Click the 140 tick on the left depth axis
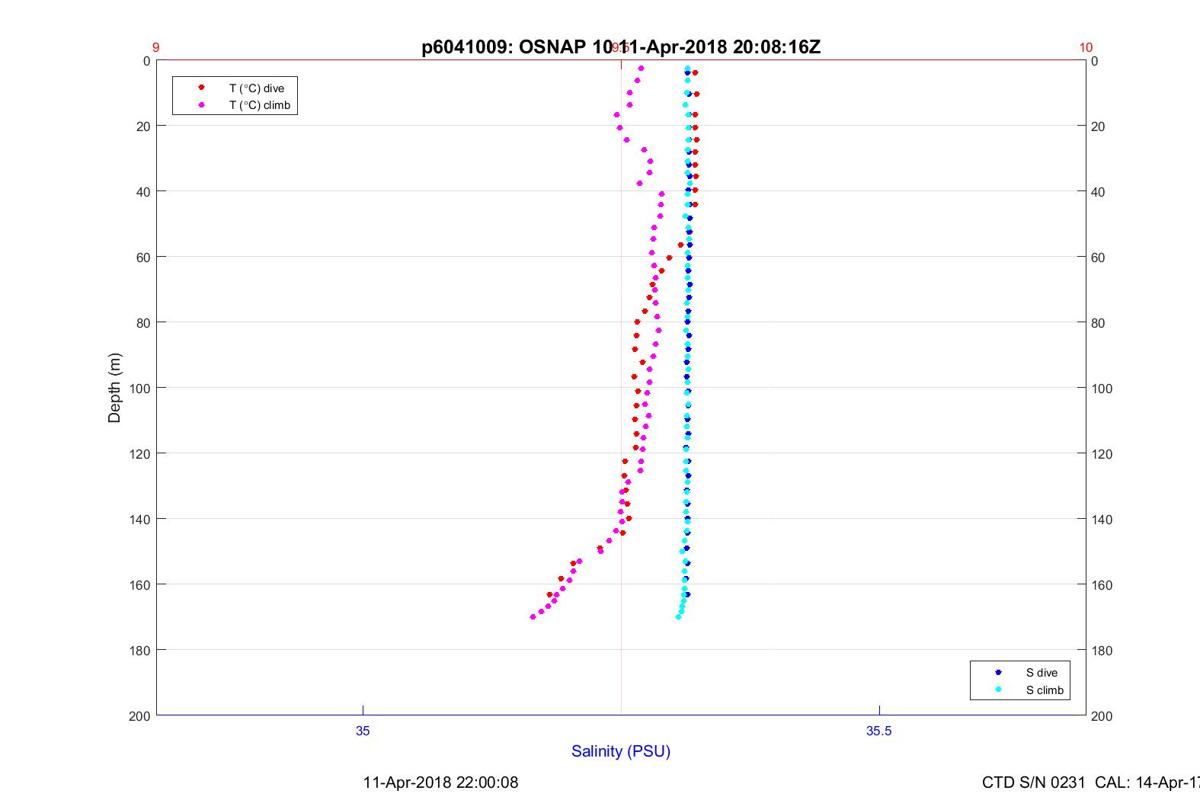Screen dimensions: 1200x804 (140, 519)
